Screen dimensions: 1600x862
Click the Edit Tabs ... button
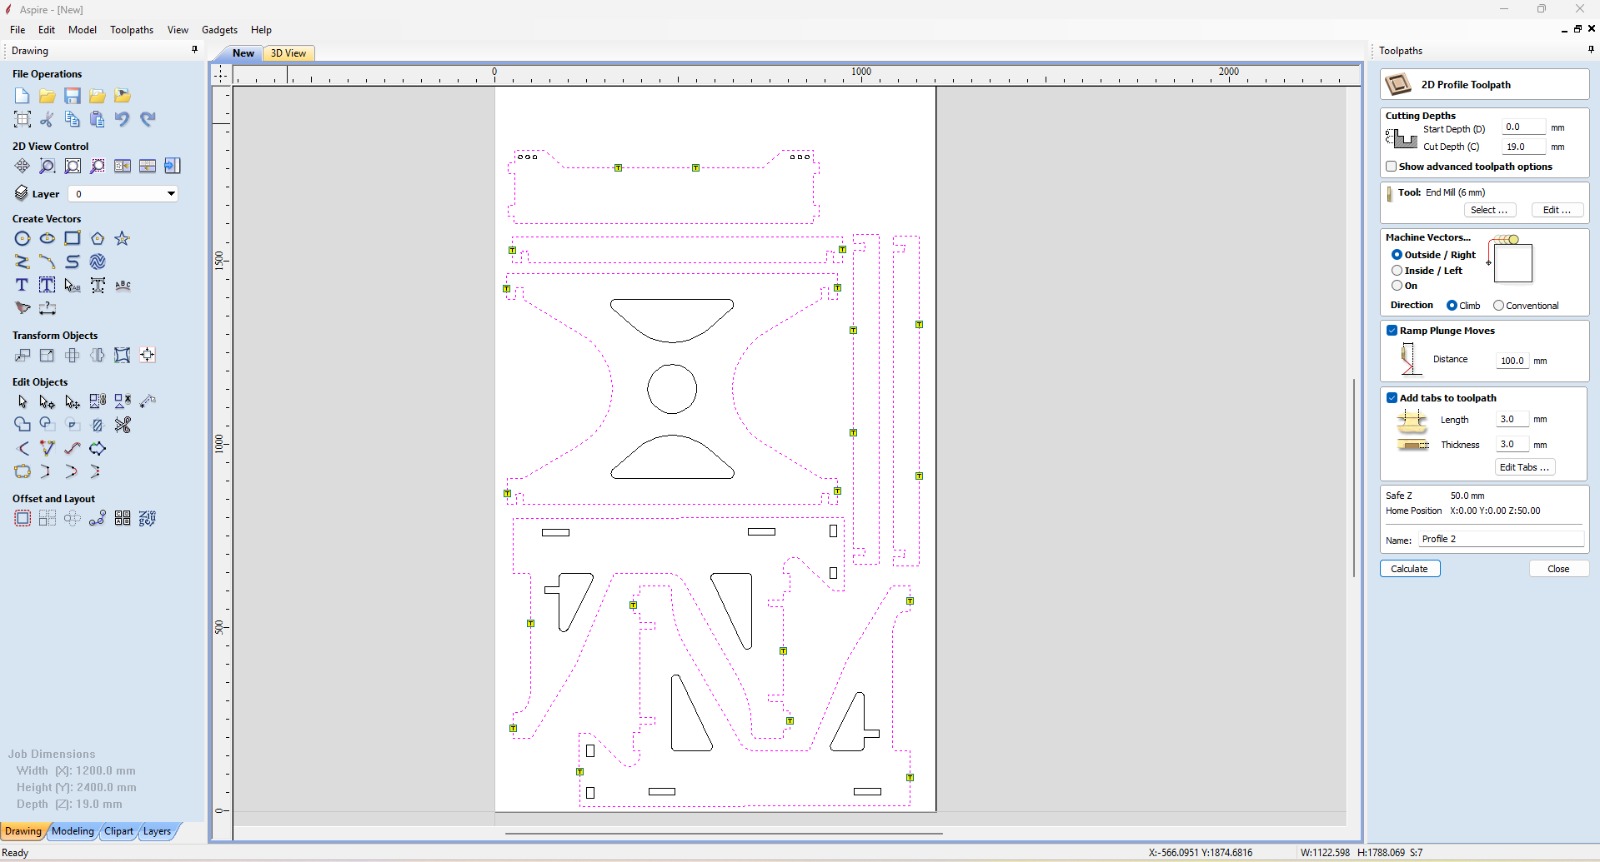click(x=1525, y=468)
